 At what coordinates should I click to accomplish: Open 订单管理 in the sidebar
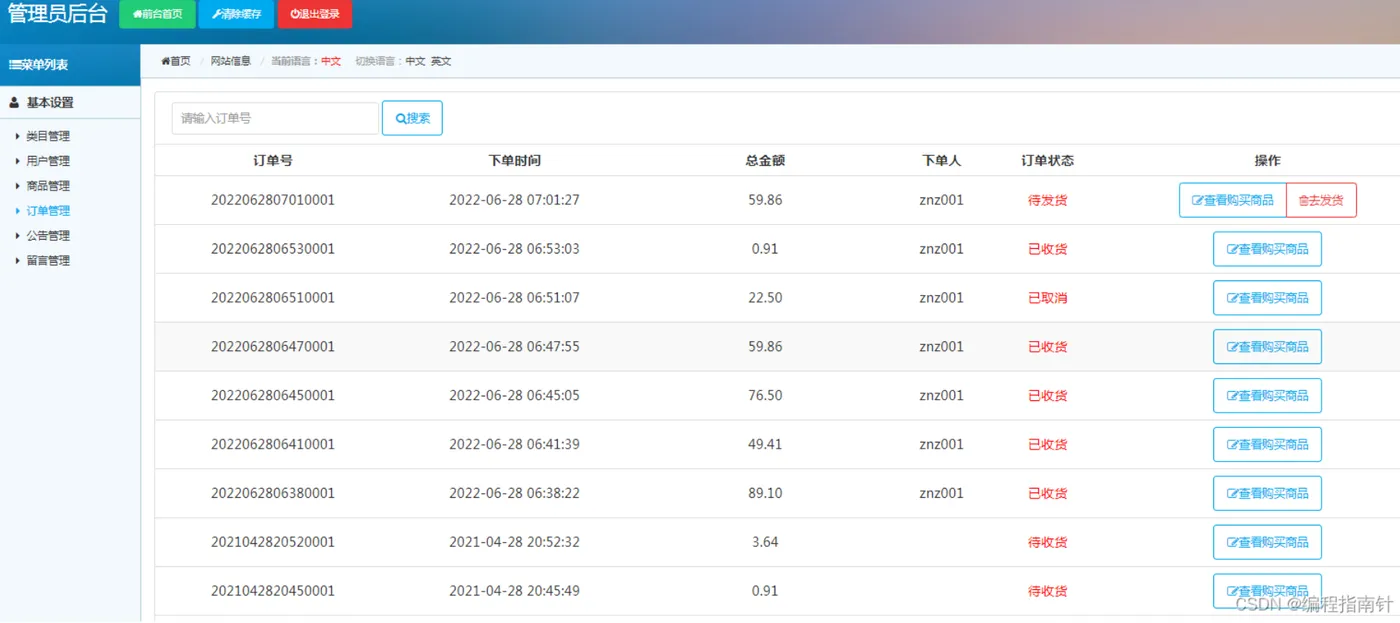(x=48, y=211)
